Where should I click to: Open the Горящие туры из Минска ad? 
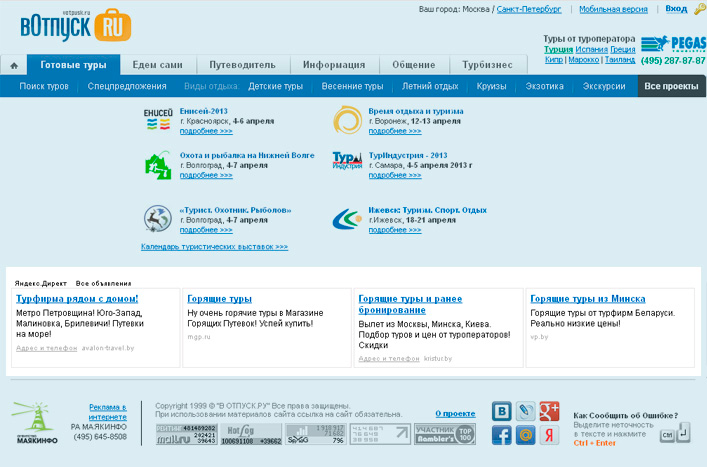[588, 299]
